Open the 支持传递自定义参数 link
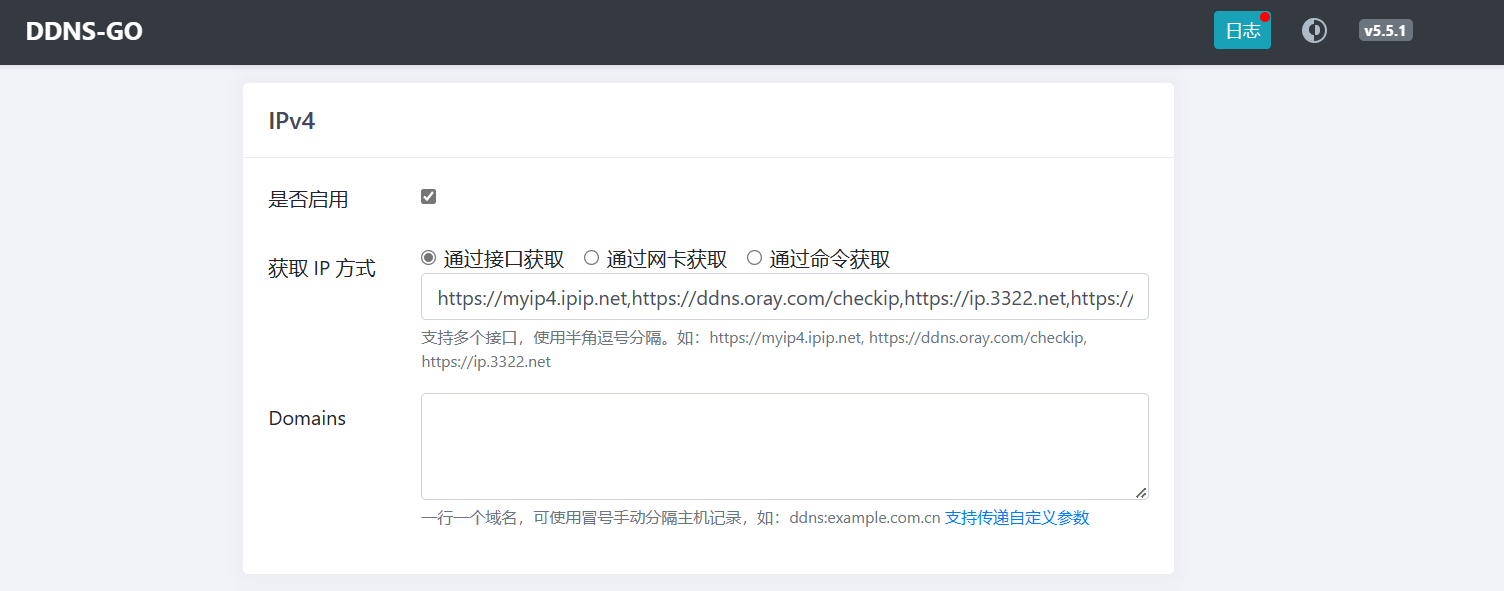 [1016, 518]
